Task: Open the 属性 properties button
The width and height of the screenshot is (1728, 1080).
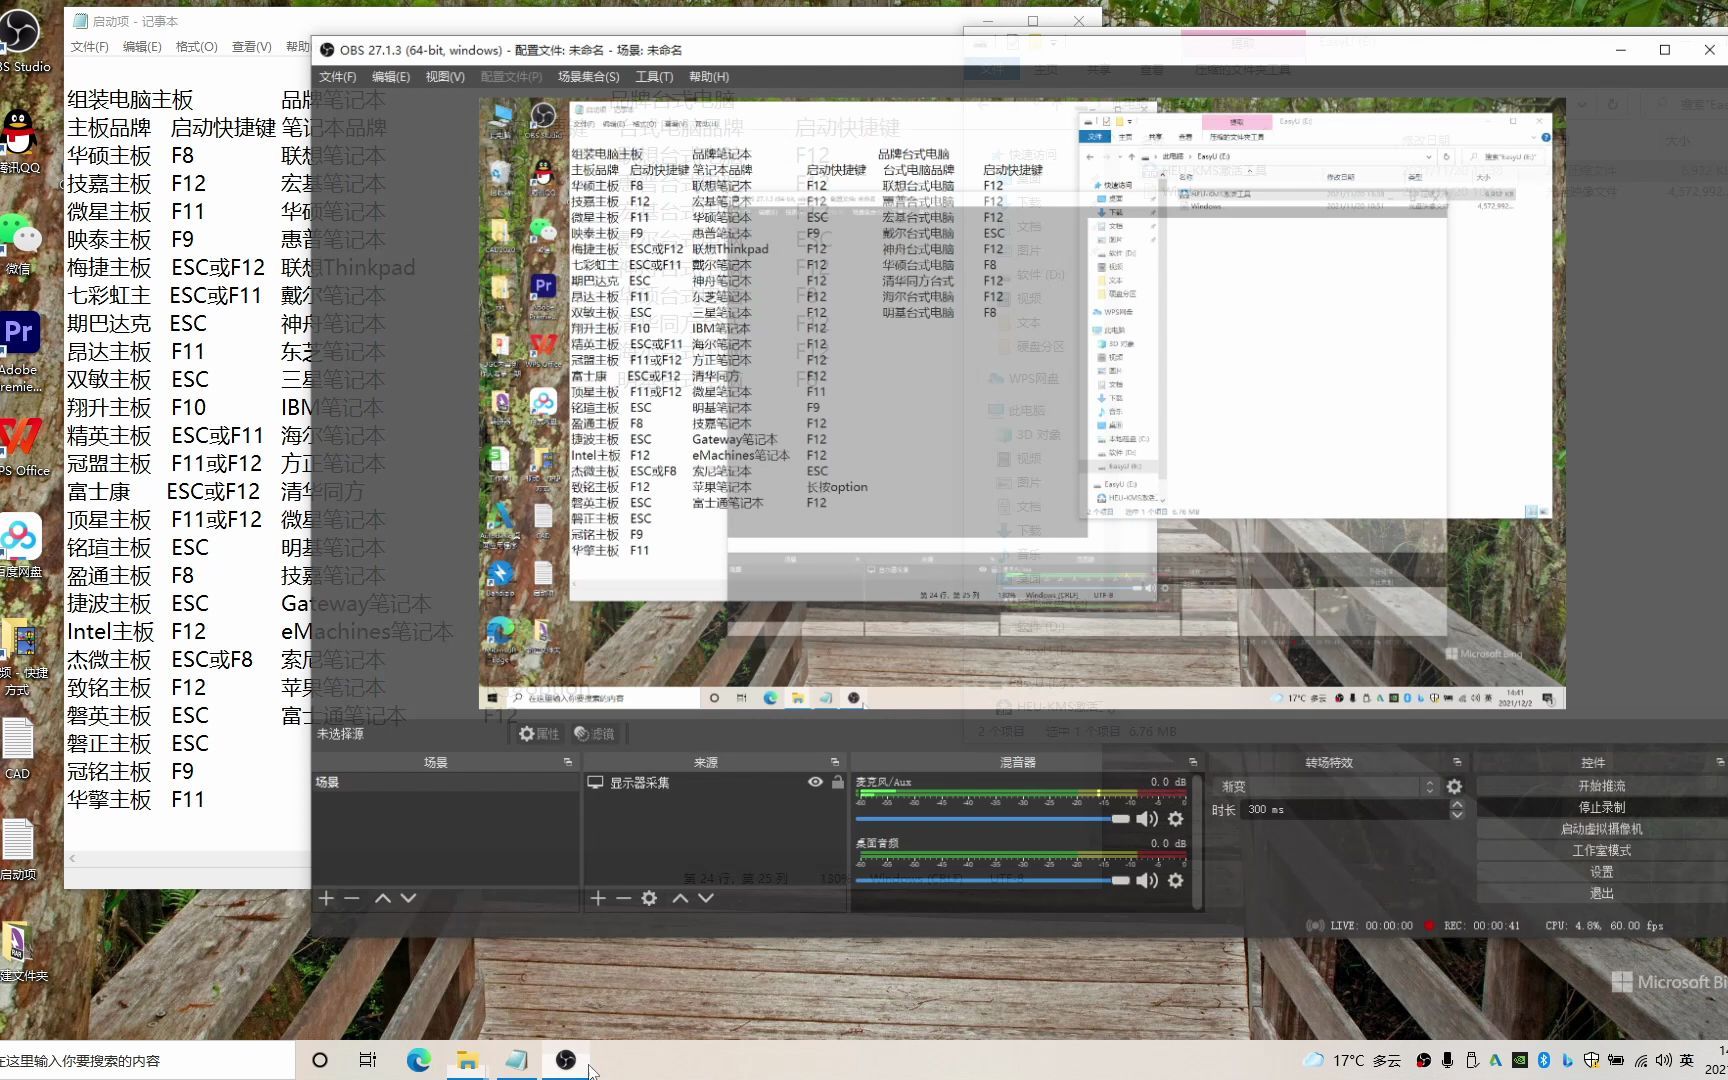Action: pos(539,734)
